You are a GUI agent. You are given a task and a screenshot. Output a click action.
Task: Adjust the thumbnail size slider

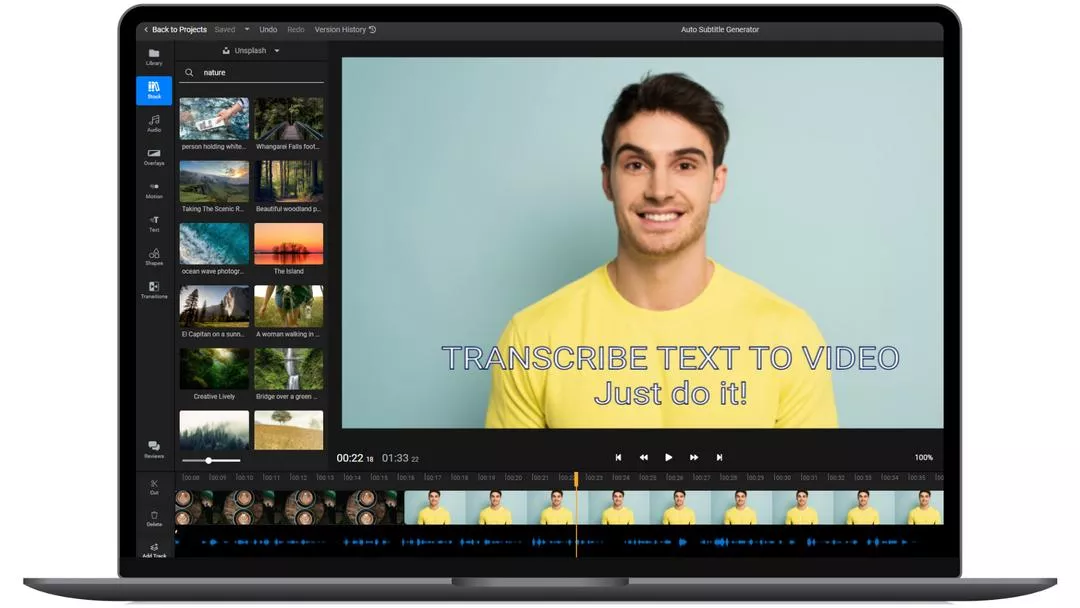[208, 461]
